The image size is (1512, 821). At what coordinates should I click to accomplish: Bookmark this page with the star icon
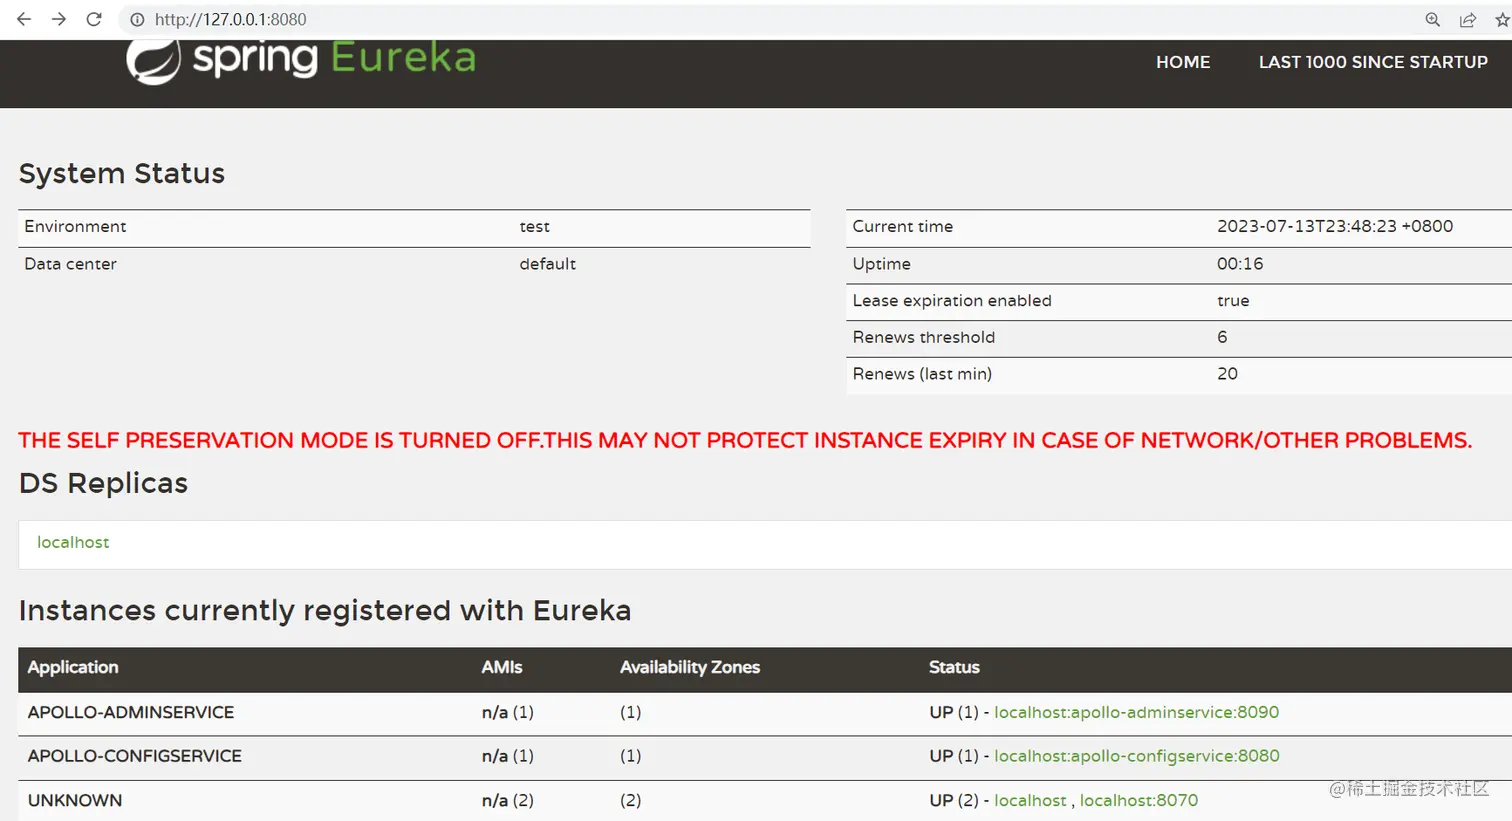[x=1502, y=19]
